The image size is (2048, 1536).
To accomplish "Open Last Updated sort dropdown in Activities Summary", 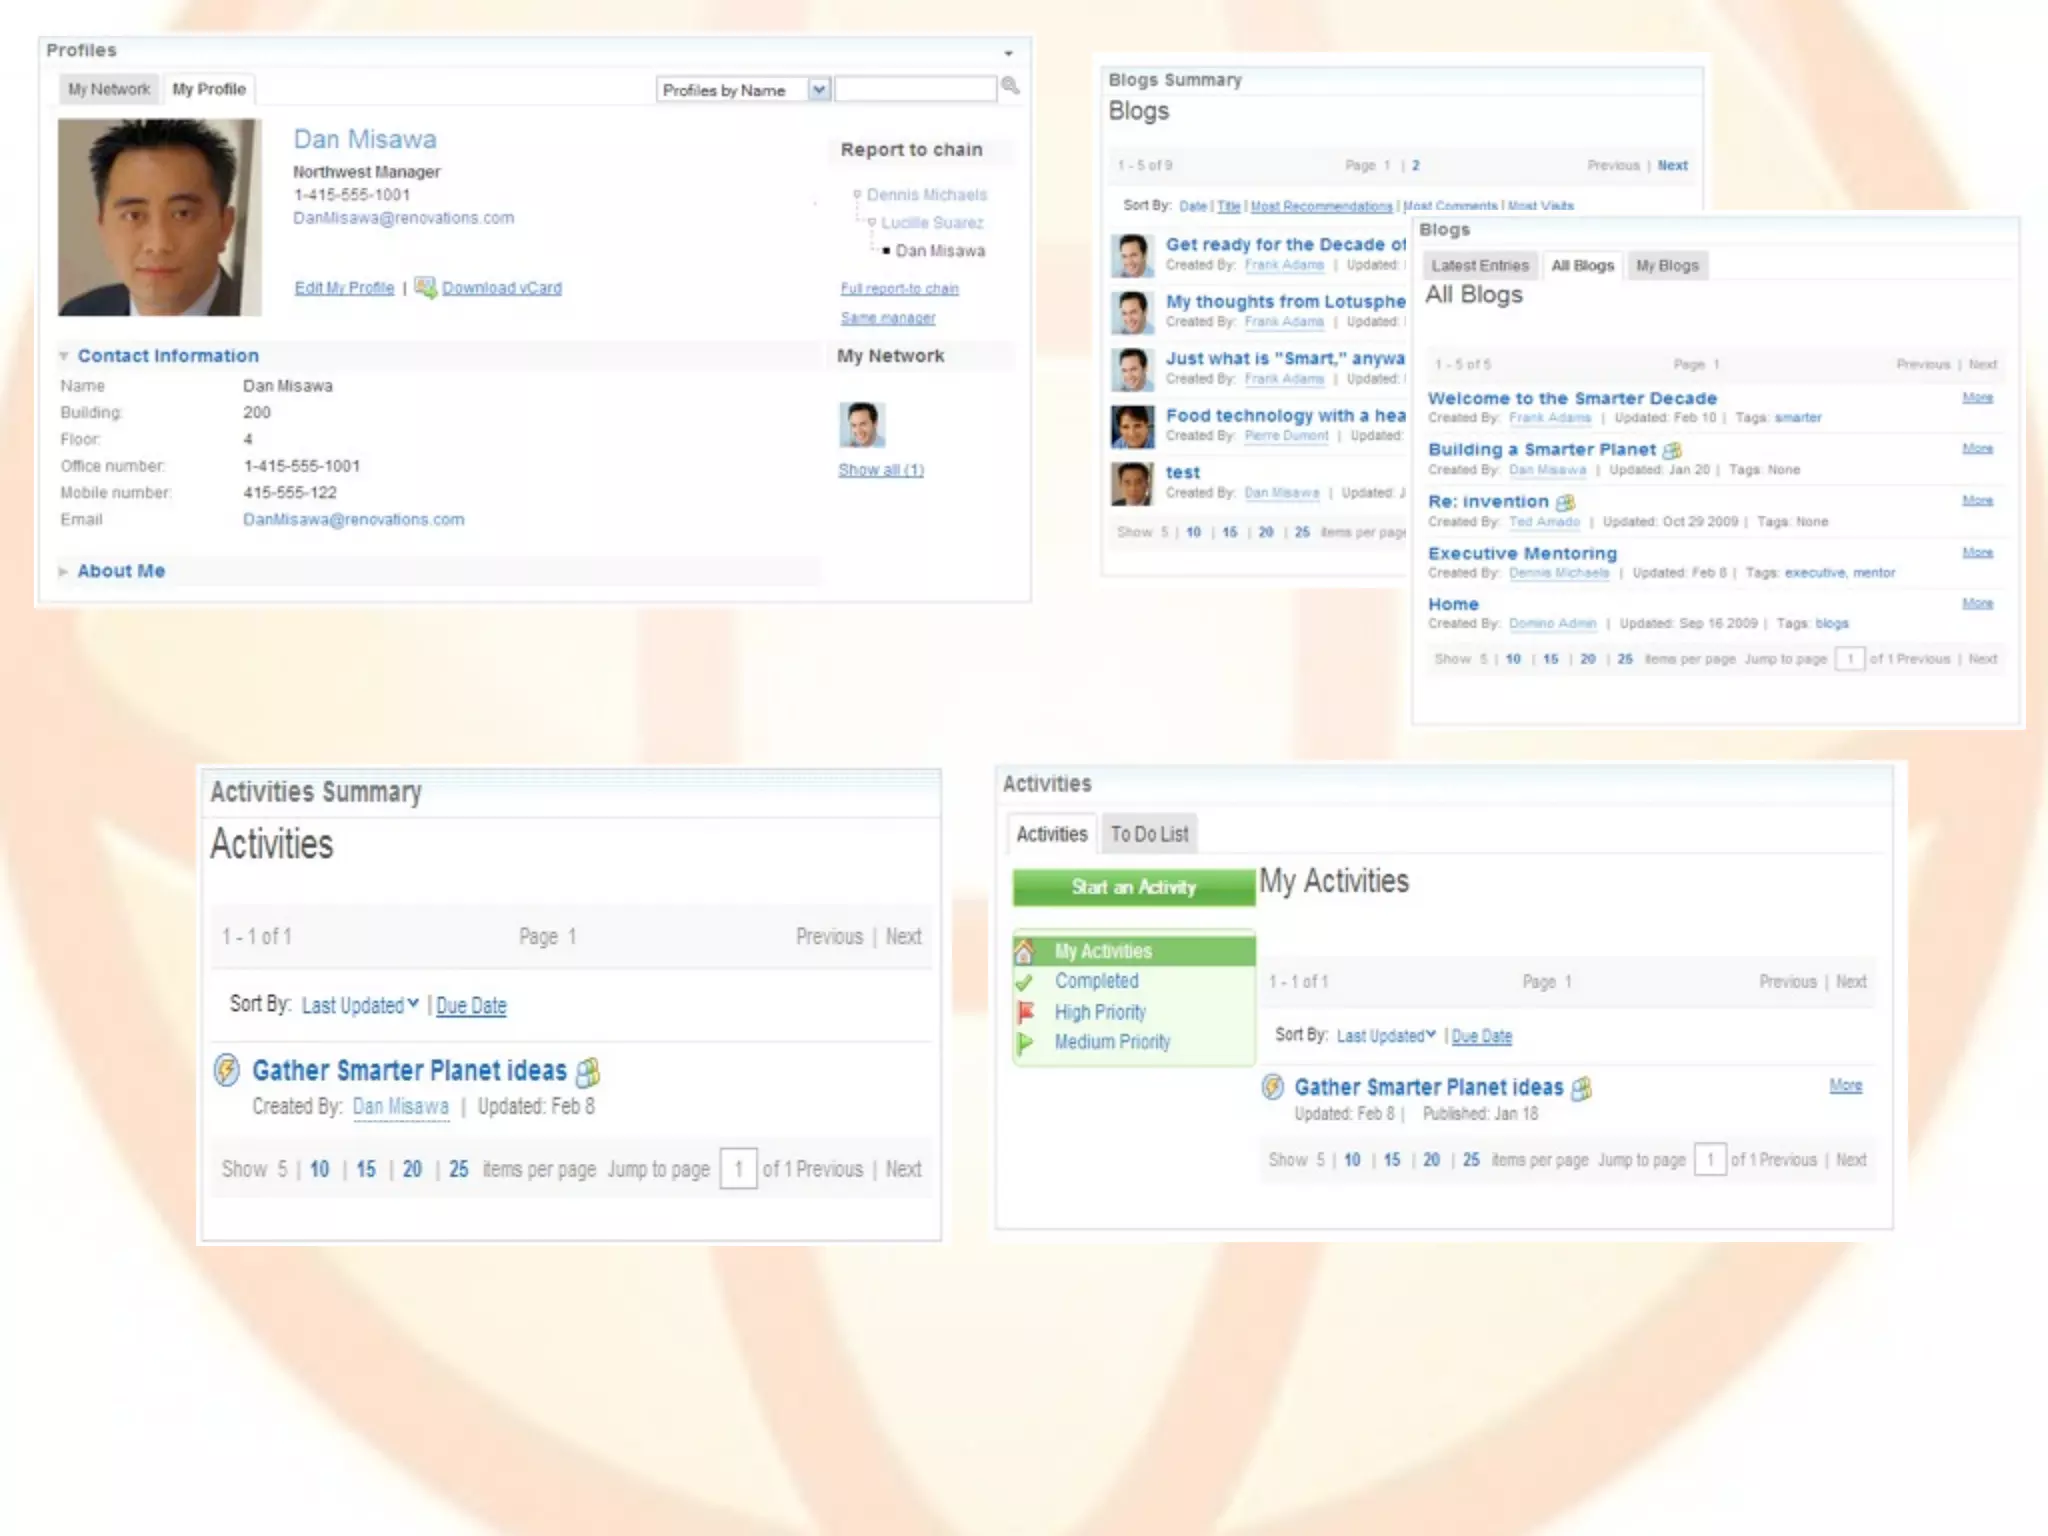I will click(360, 1005).
